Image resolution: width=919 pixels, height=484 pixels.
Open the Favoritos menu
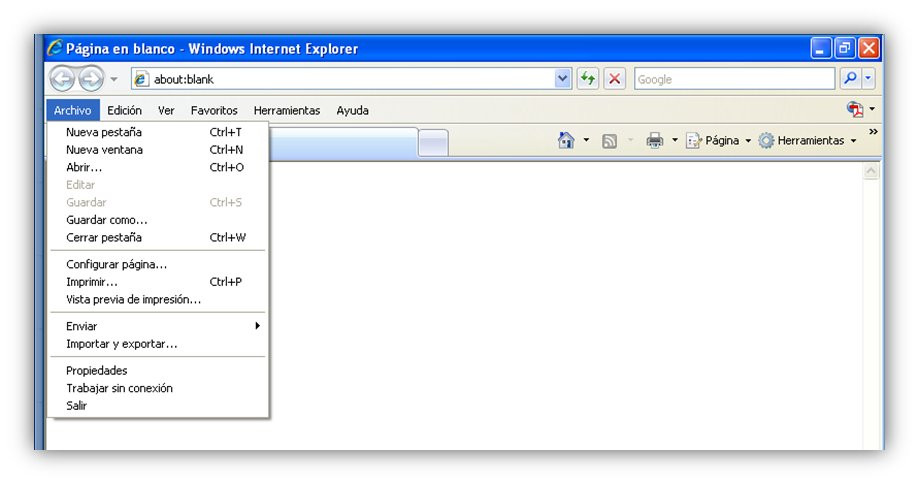(x=214, y=110)
